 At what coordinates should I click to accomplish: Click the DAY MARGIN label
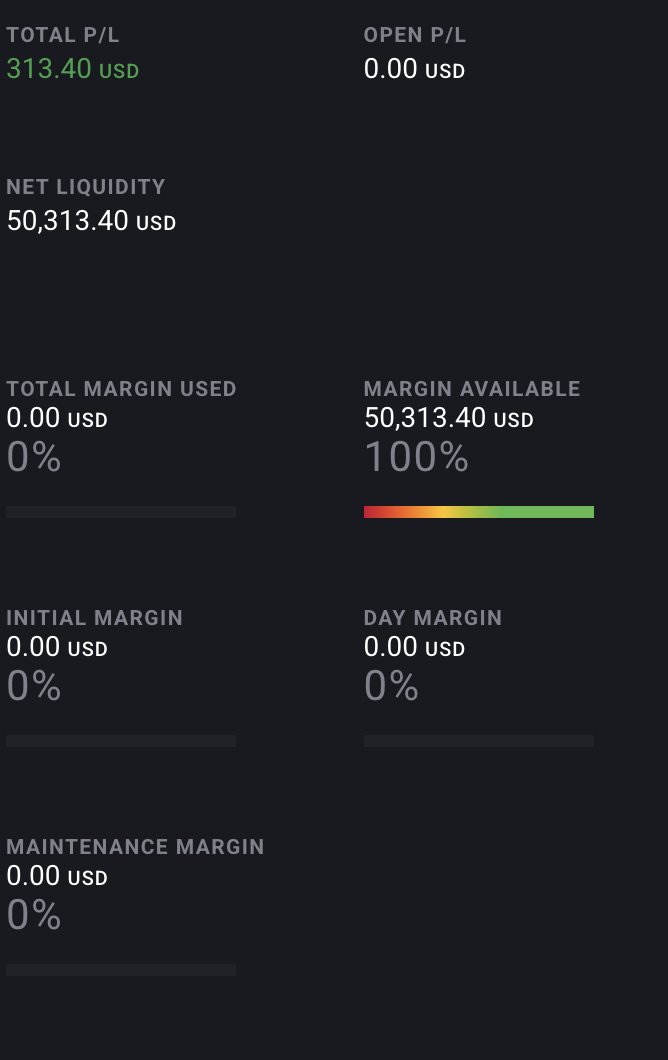click(433, 618)
